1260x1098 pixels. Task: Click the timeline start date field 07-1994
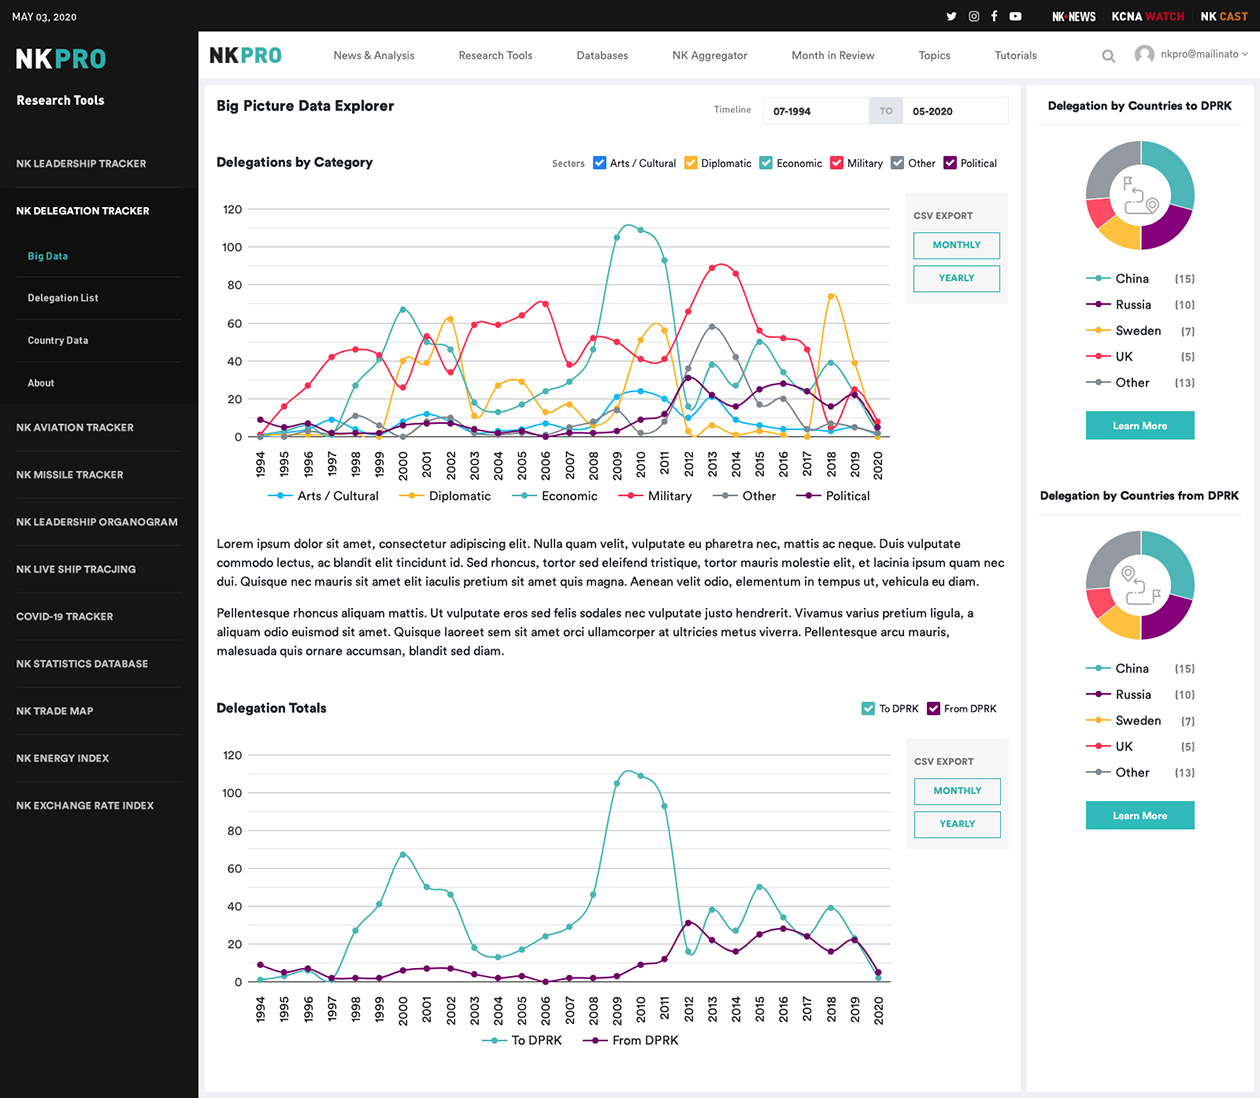[815, 111]
